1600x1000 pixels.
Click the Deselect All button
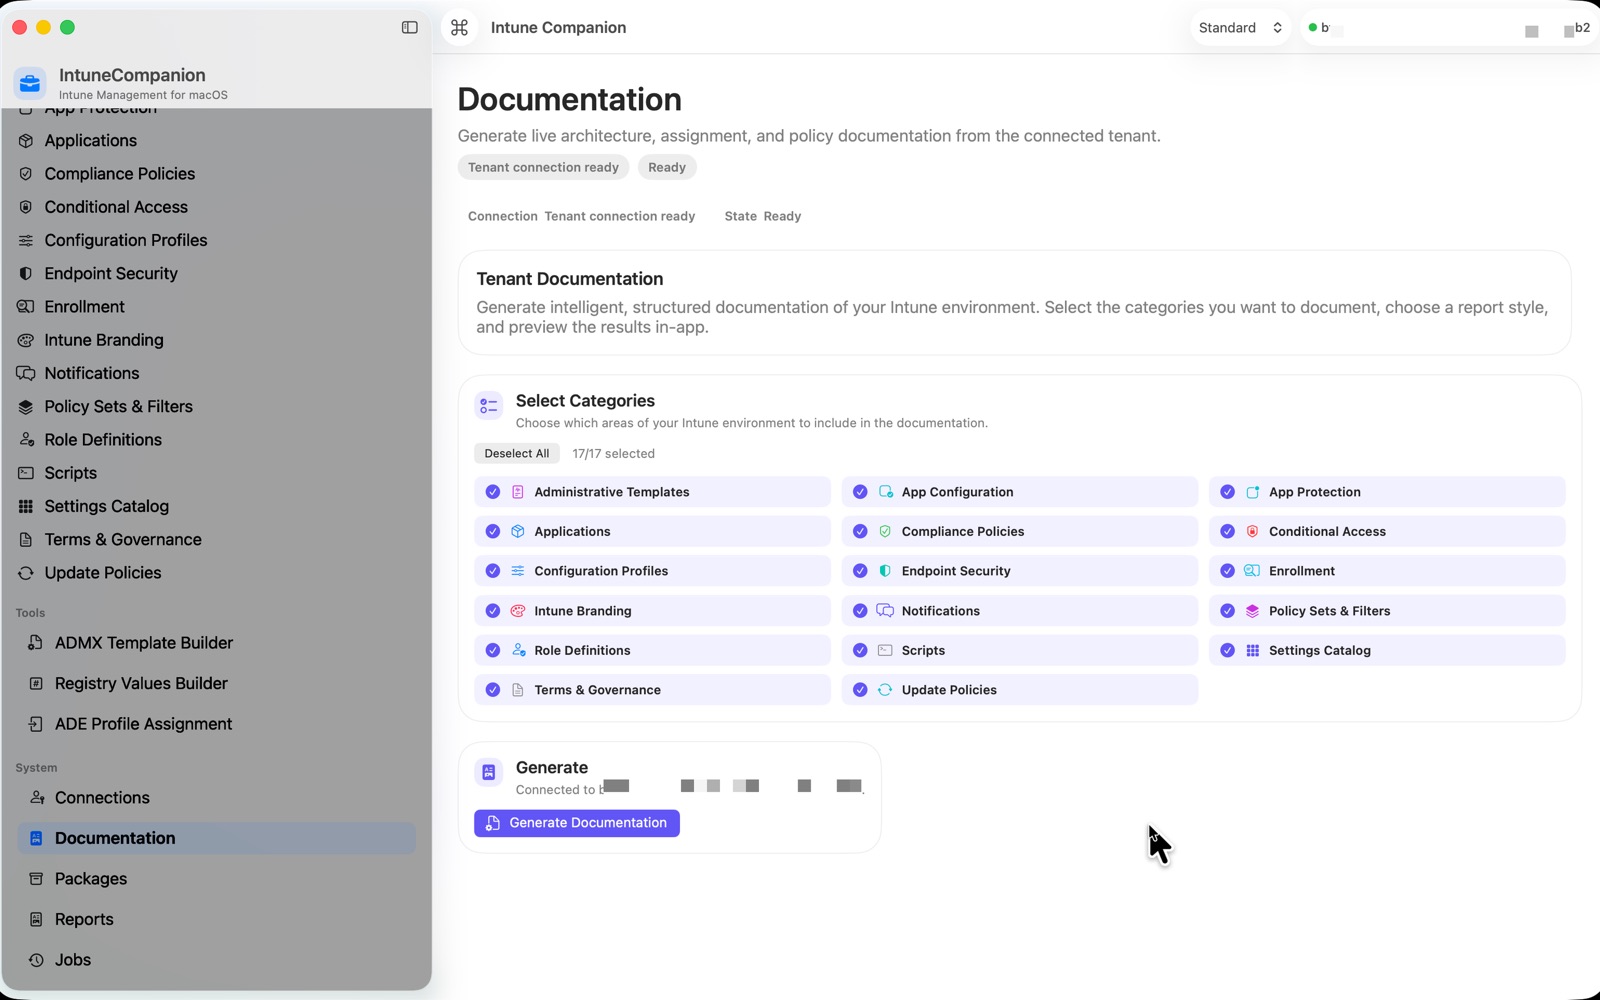[x=516, y=453]
